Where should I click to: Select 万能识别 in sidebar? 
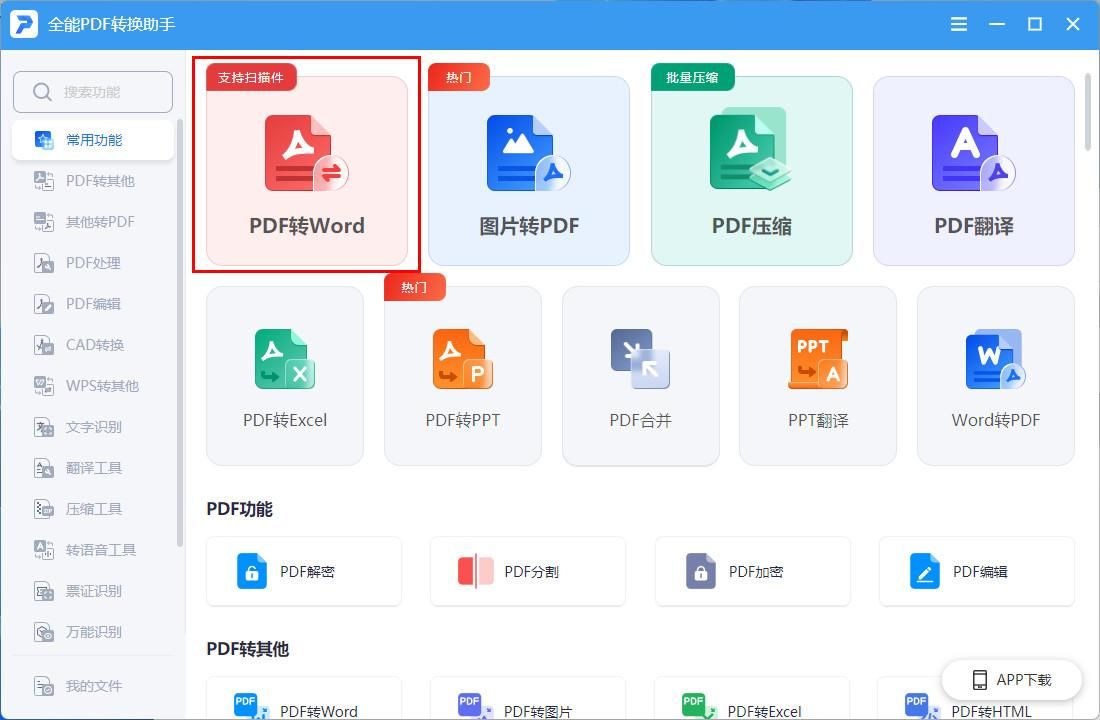93,632
